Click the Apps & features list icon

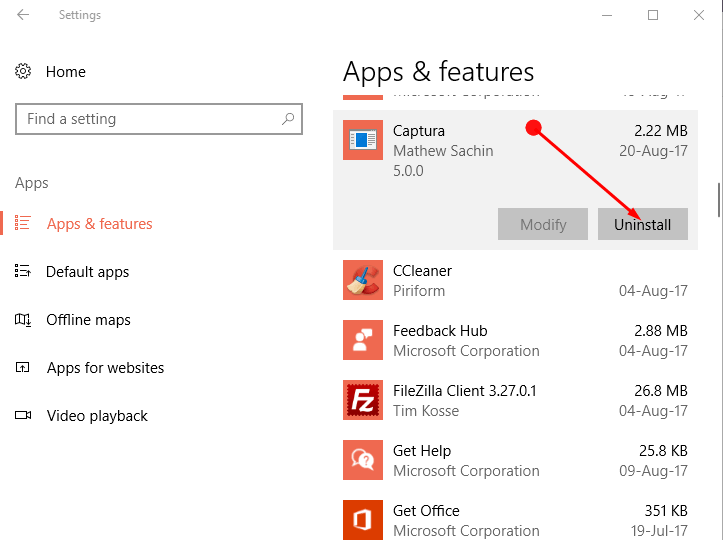pyautogui.click(x=23, y=223)
